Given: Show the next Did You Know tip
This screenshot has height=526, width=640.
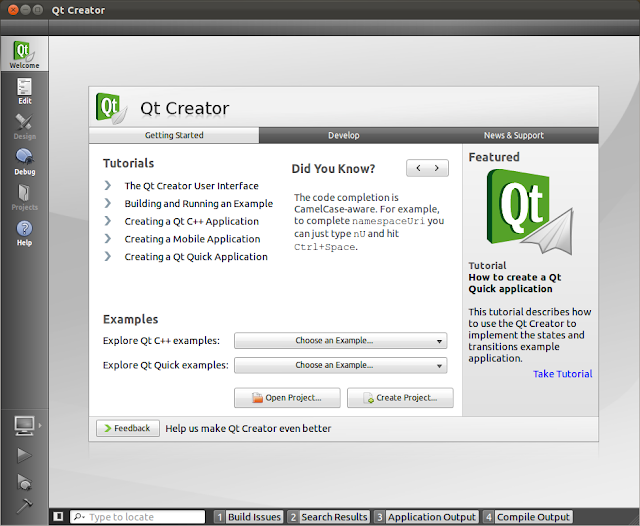Looking at the screenshot, I should (437, 168).
